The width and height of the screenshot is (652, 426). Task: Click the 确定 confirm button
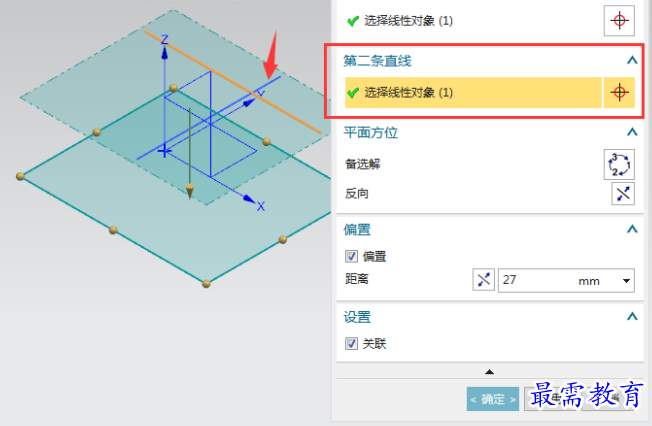[x=493, y=399]
